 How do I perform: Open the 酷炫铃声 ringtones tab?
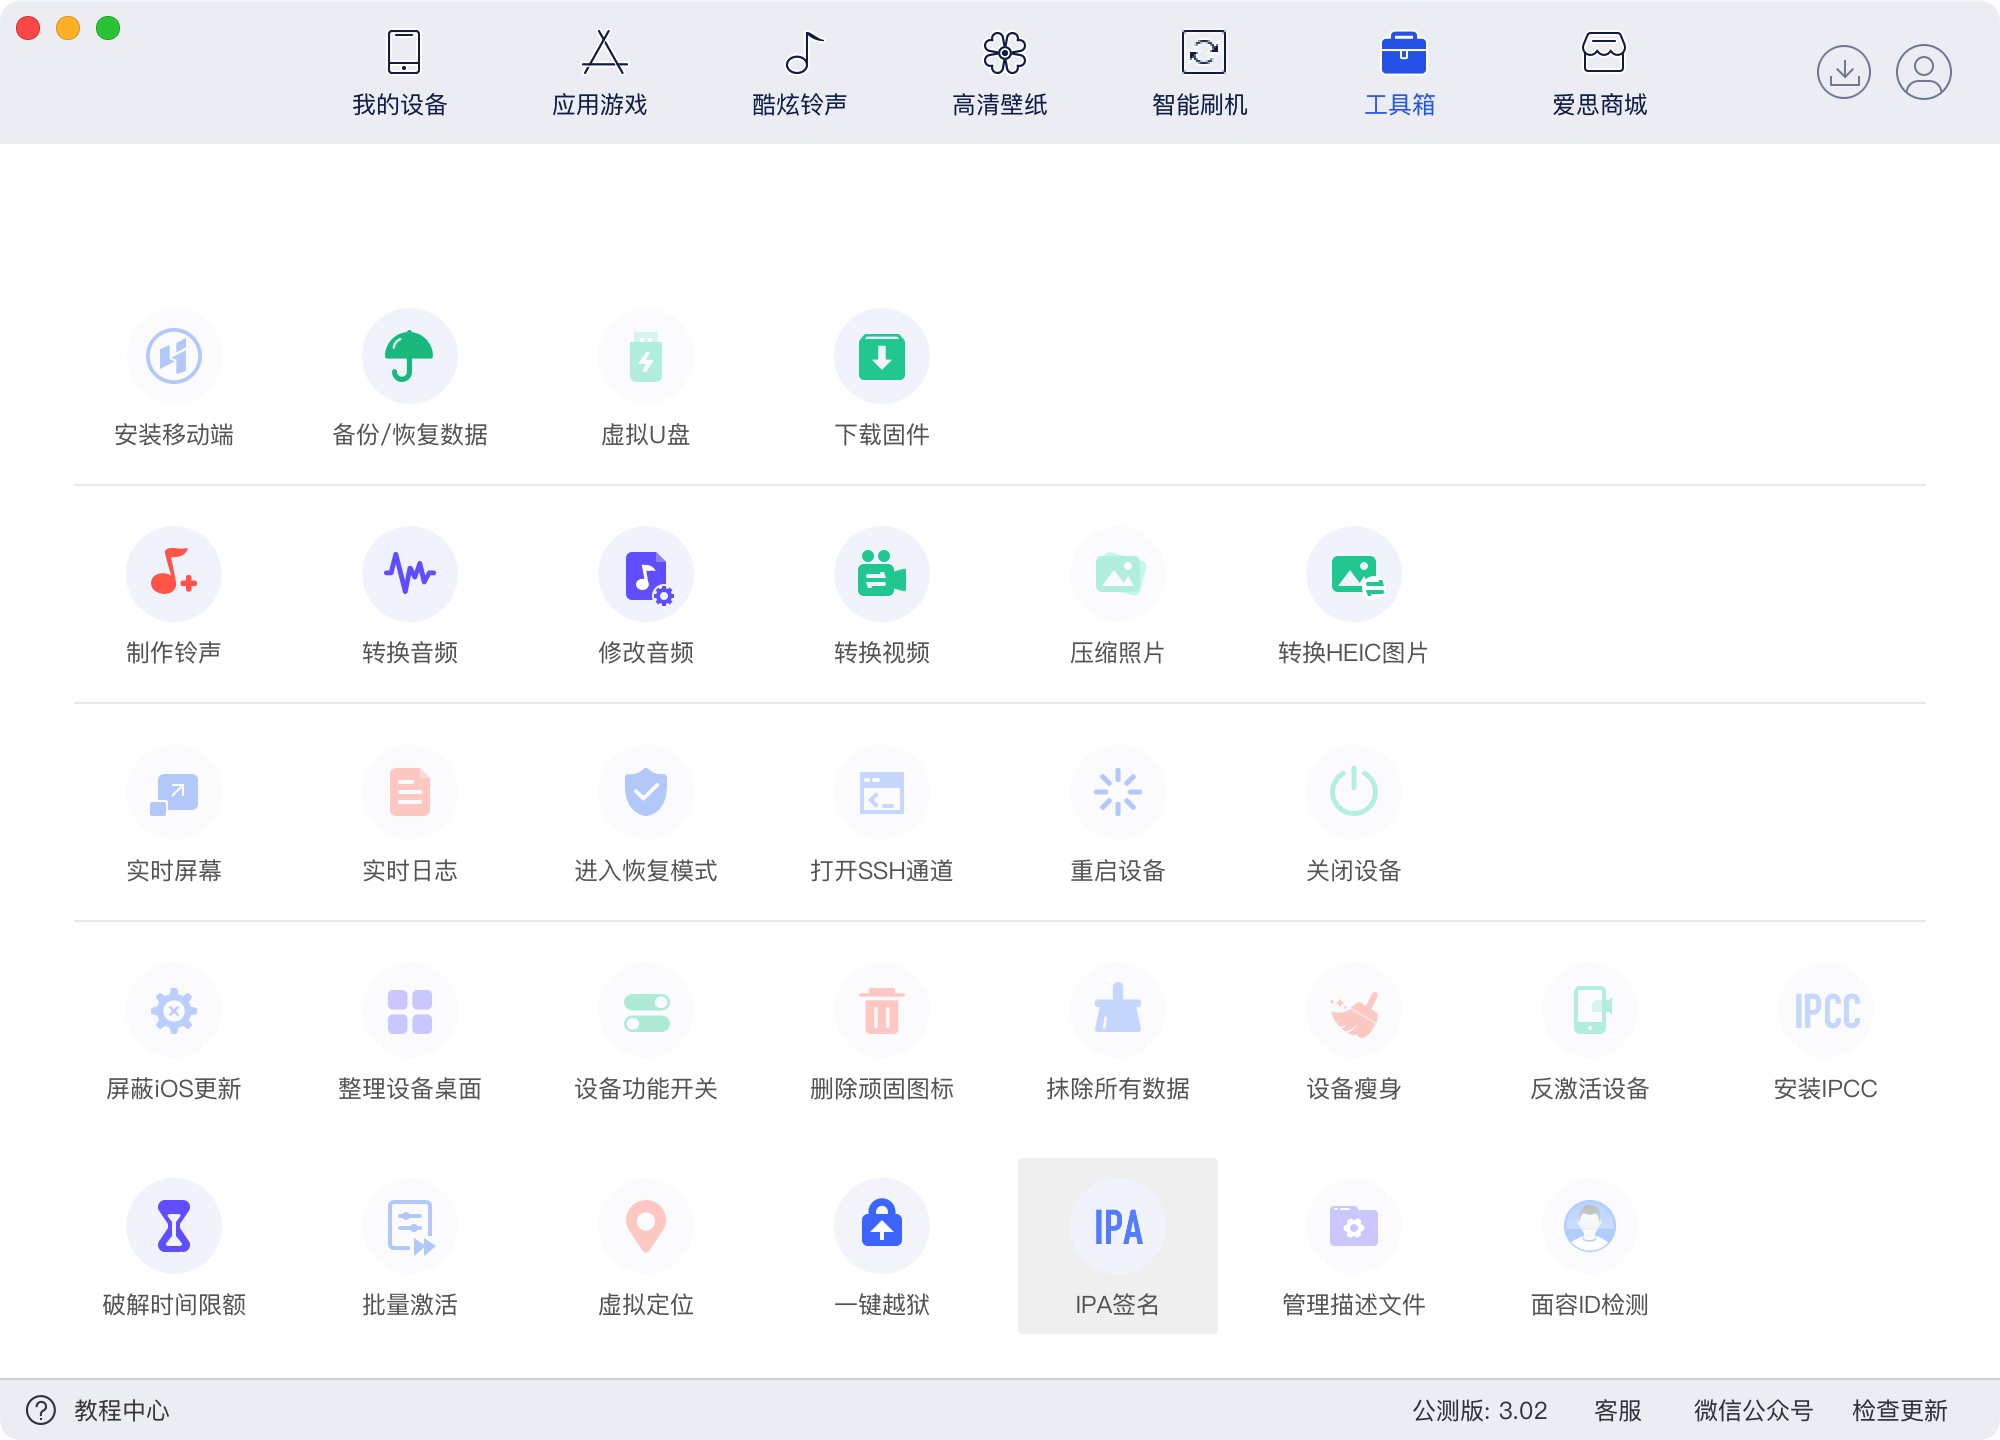[x=800, y=74]
